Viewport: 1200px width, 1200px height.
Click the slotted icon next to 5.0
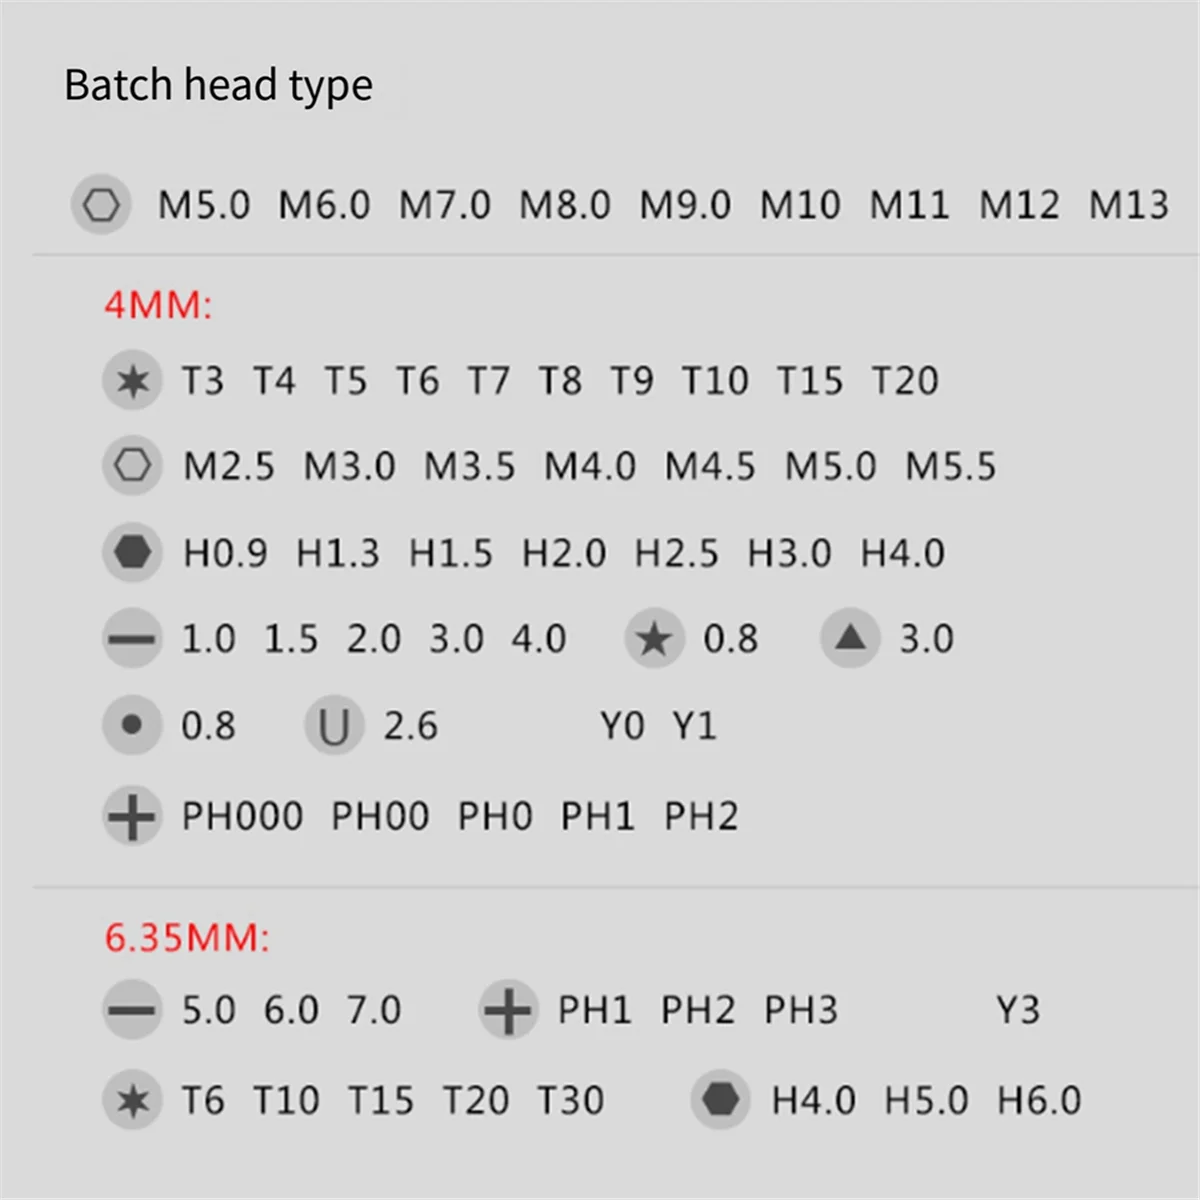click(132, 1010)
